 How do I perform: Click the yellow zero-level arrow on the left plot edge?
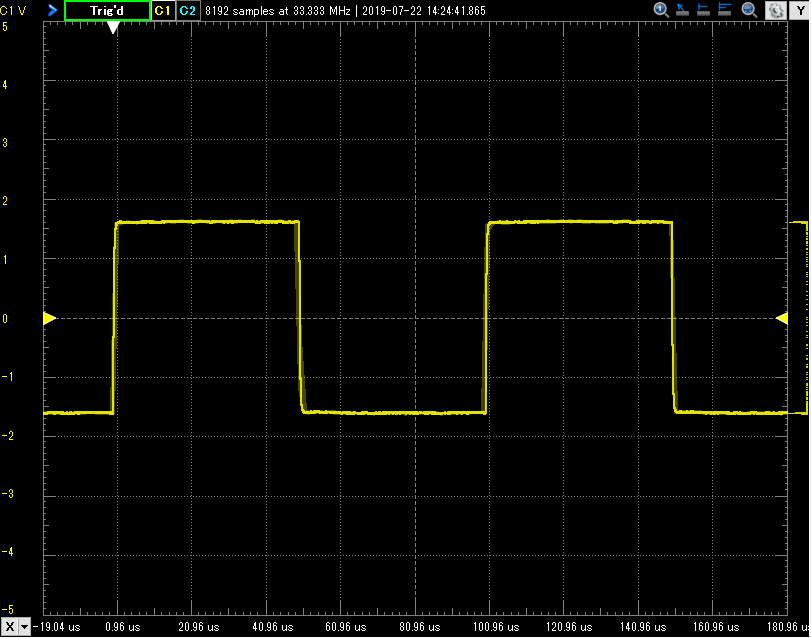[x=49, y=318]
